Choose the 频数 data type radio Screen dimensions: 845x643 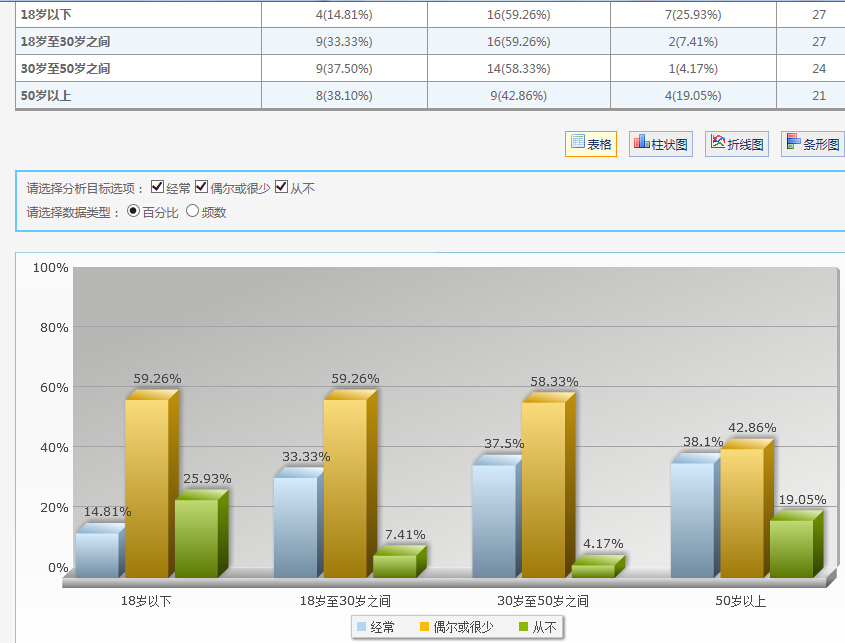pyautogui.click(x=192, y=211)
